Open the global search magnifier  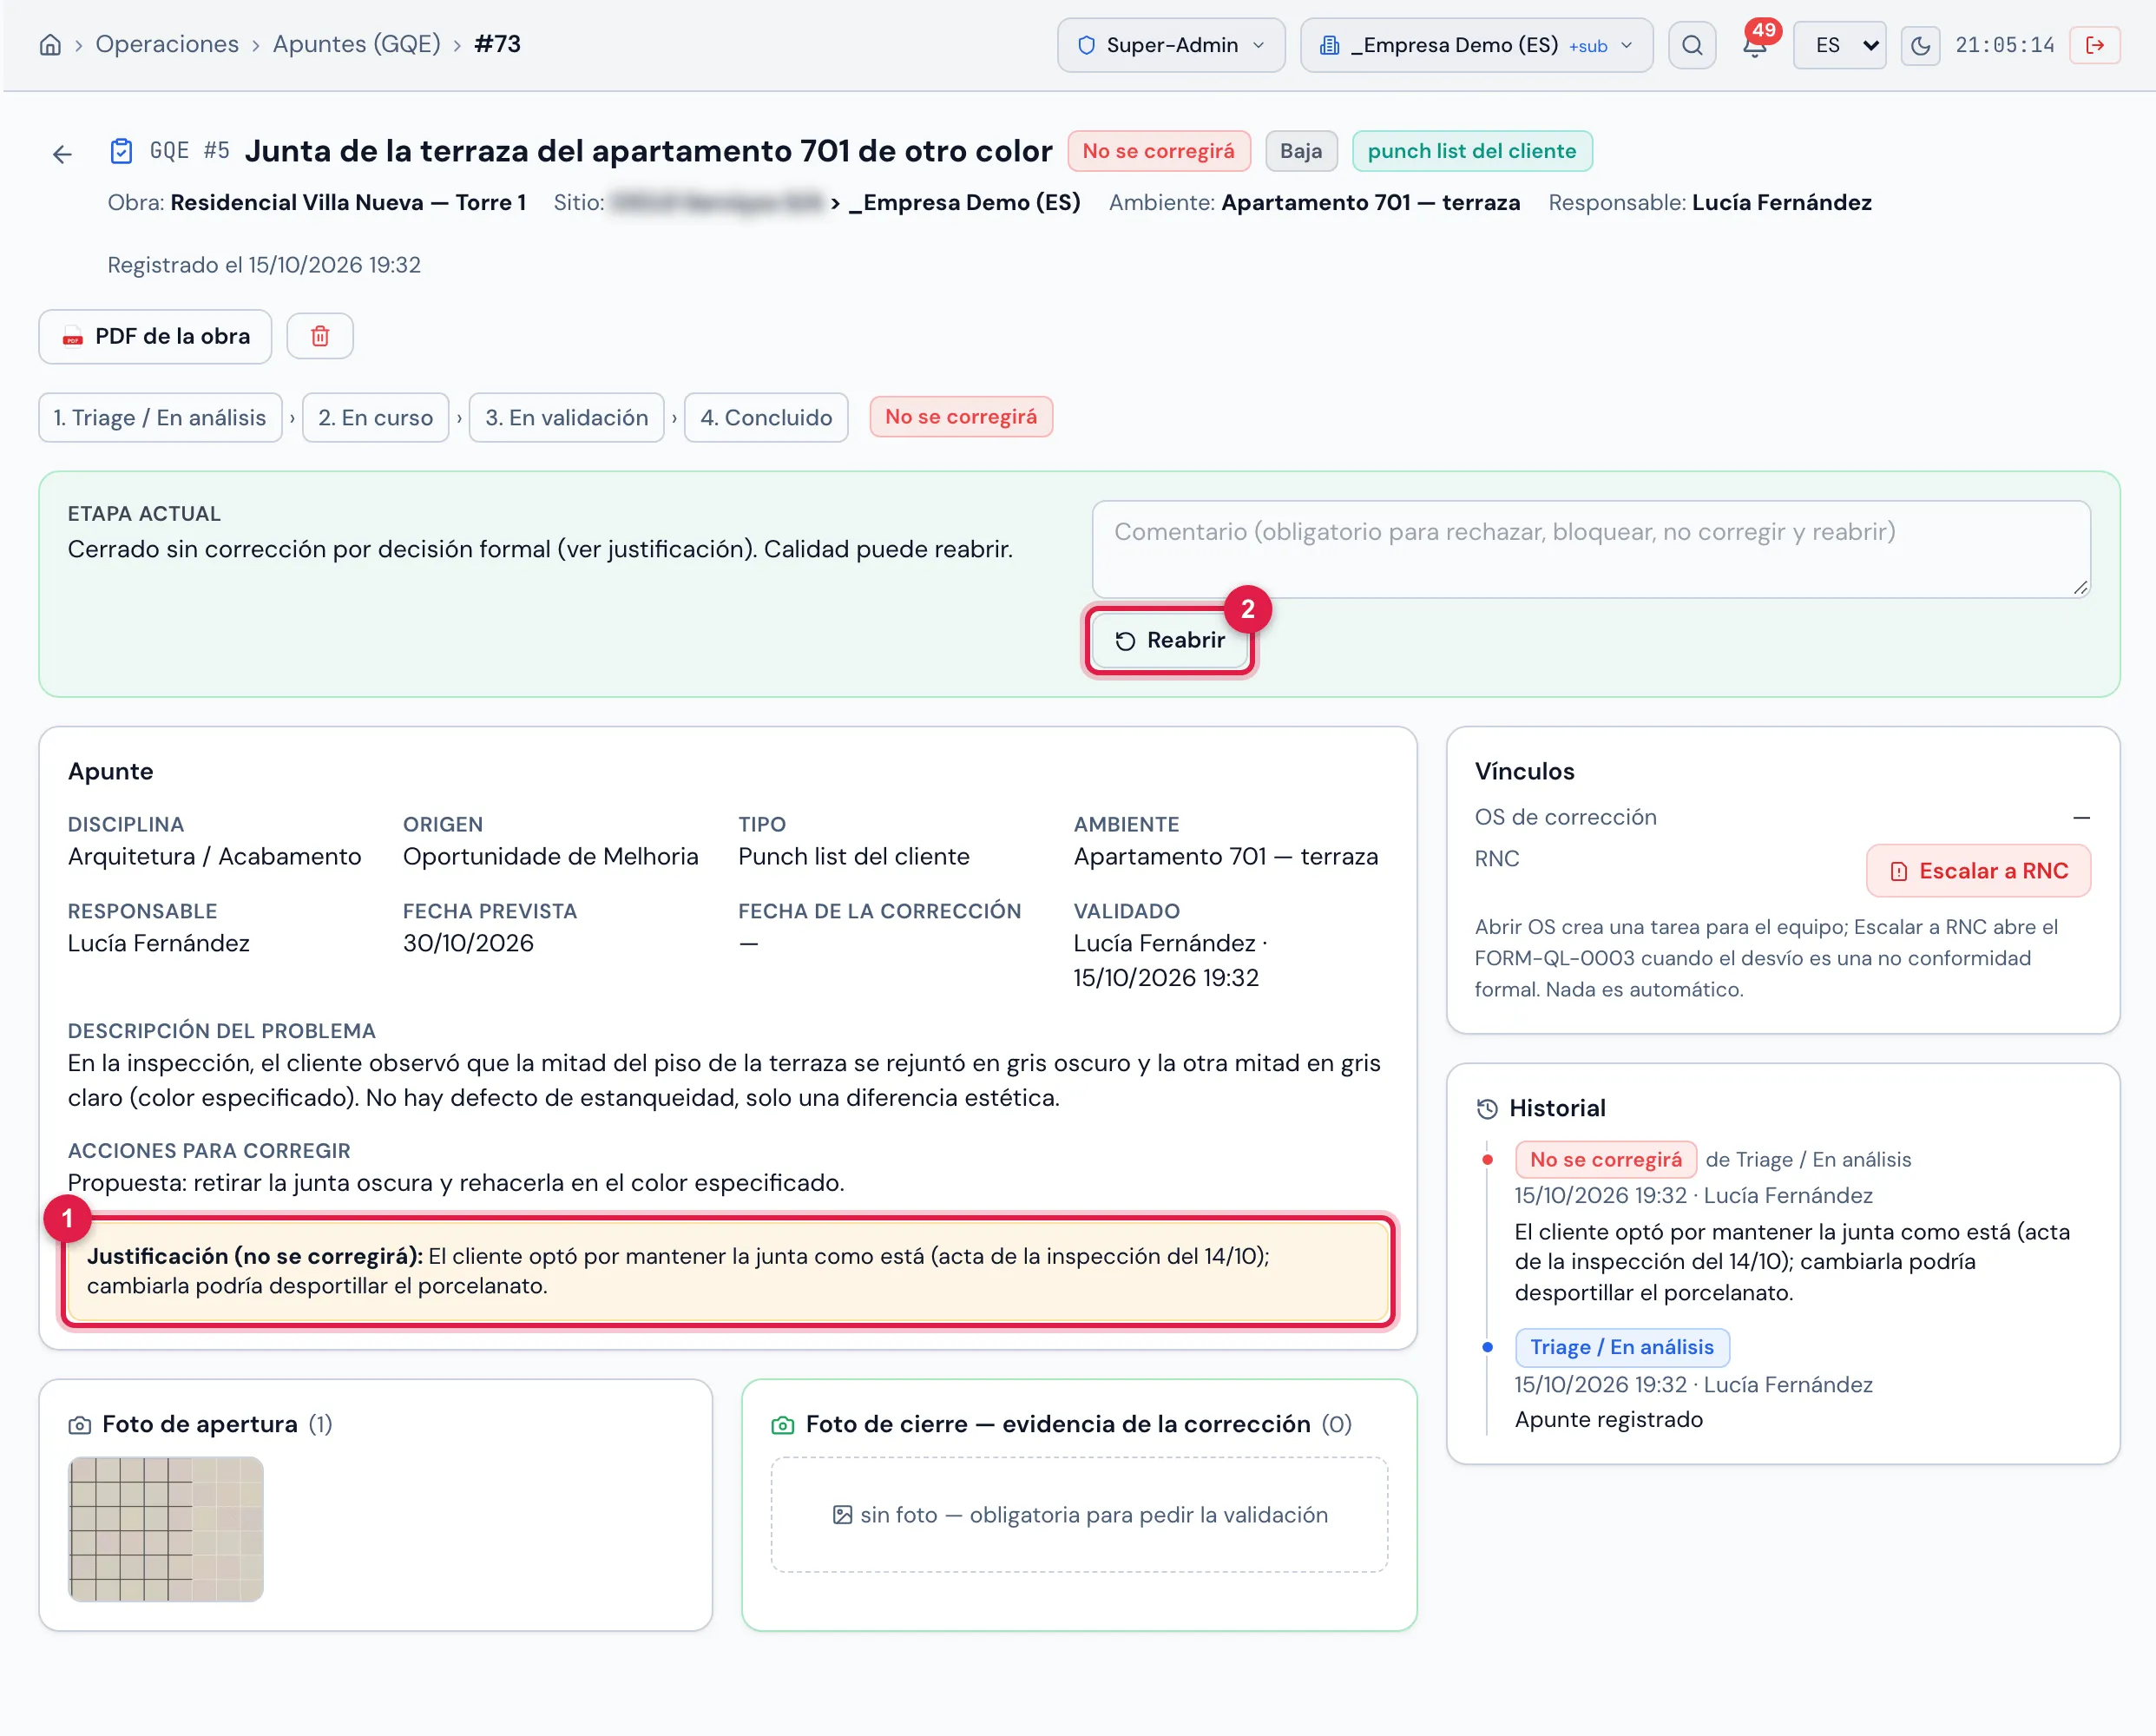1692,45
